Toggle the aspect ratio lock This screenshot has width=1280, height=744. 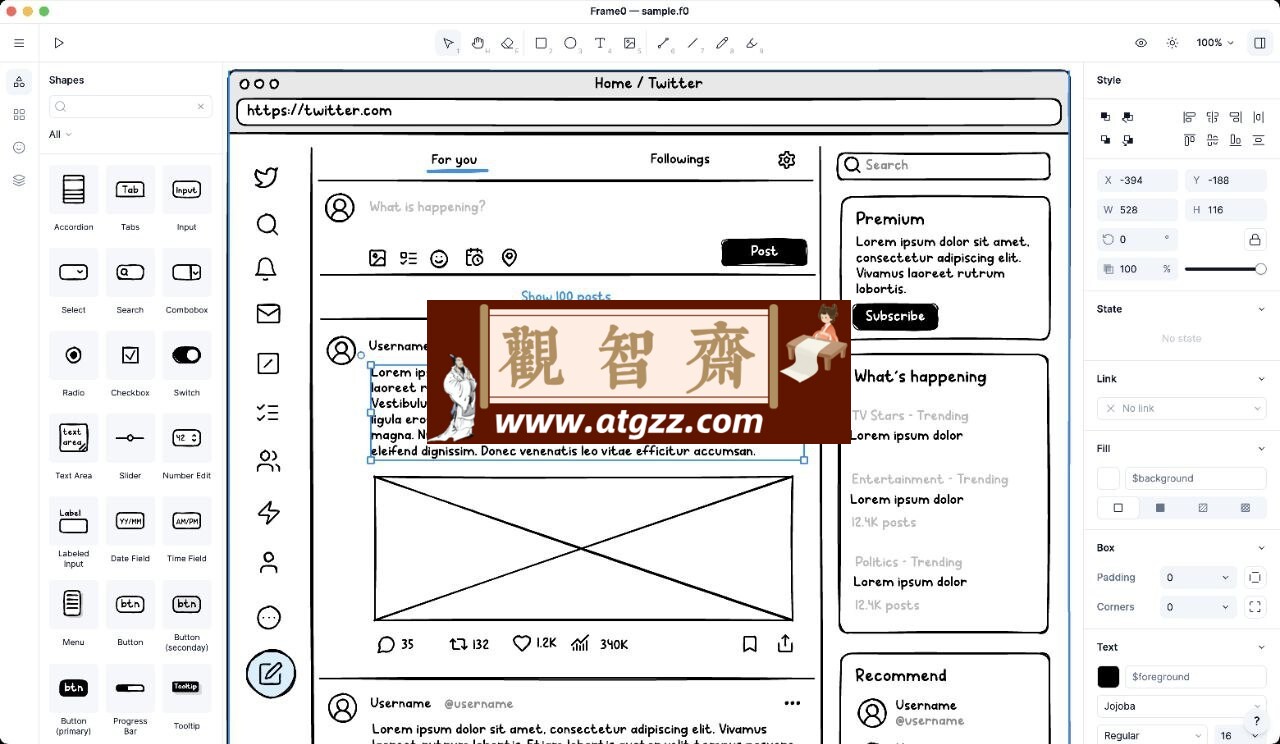1254,240
